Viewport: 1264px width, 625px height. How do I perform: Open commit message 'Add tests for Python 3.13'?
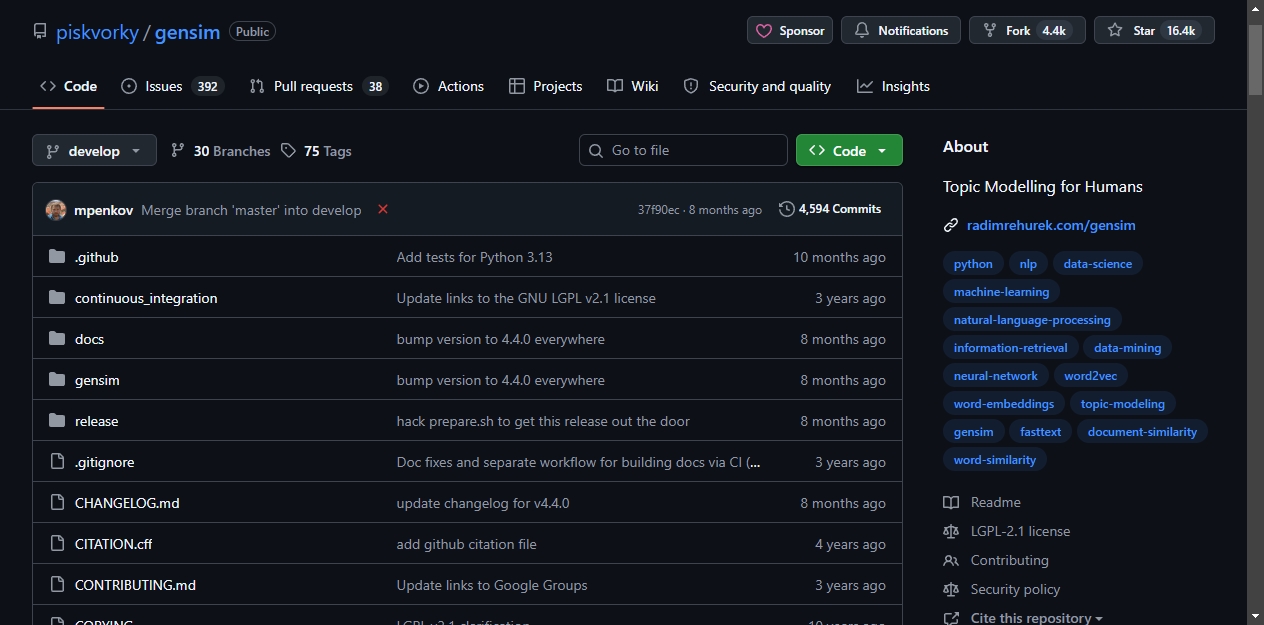(x=474, y=257)
